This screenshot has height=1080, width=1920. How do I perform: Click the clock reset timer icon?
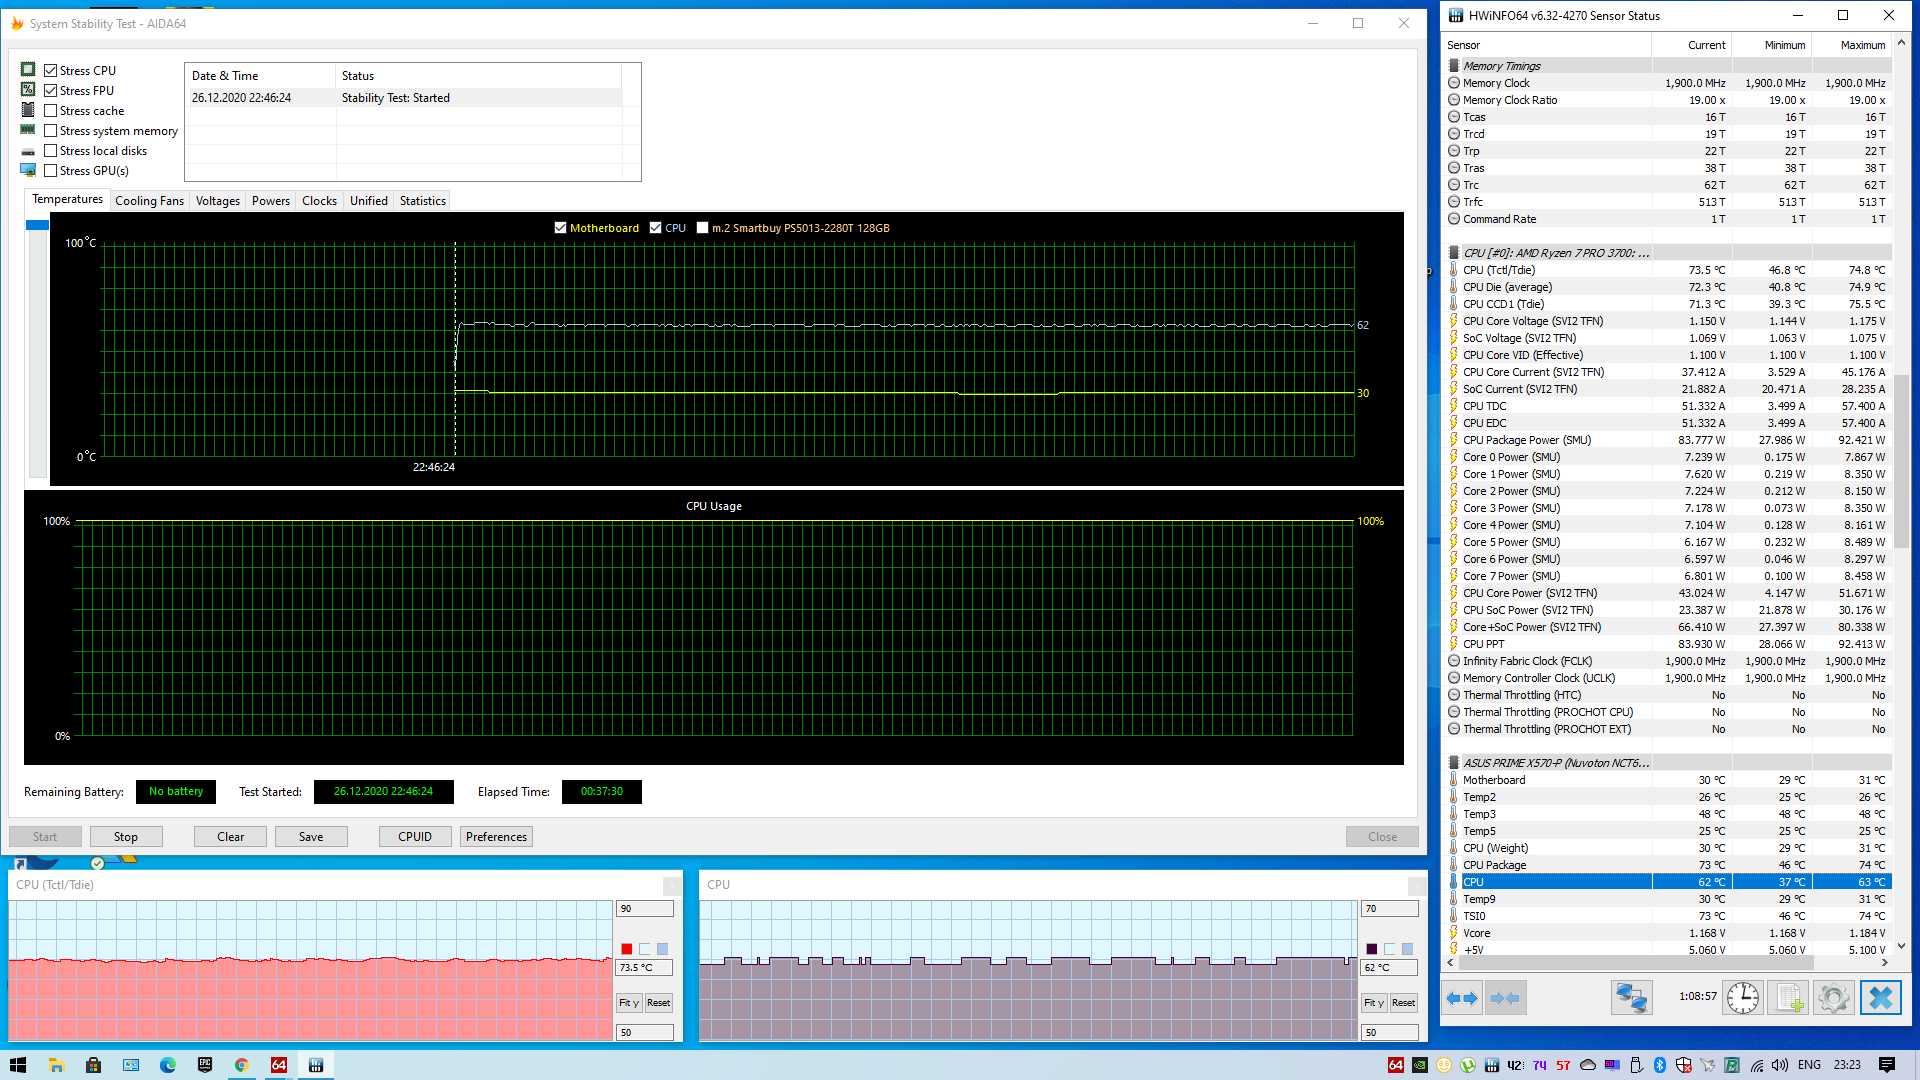click(1742, 998)
